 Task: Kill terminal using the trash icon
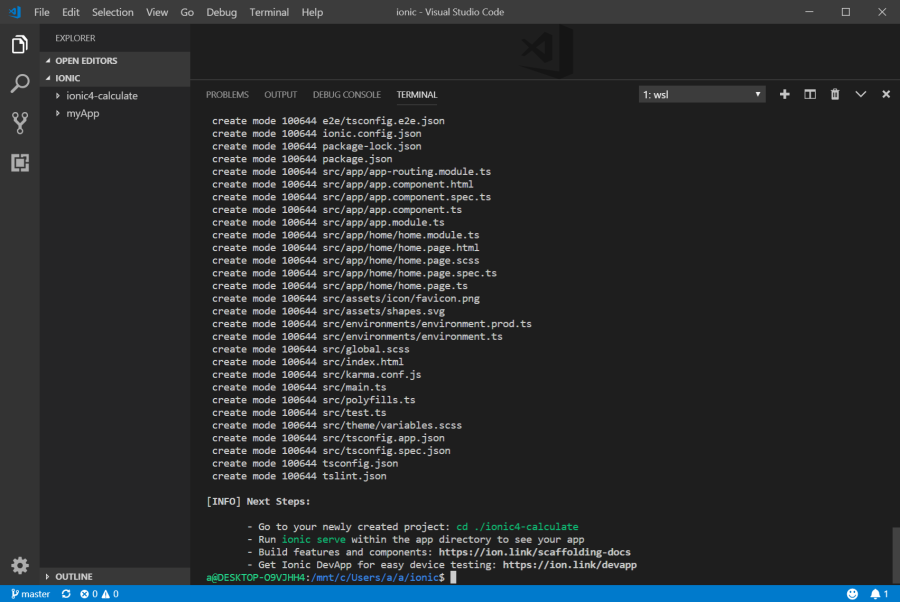(x=835, y=94)
